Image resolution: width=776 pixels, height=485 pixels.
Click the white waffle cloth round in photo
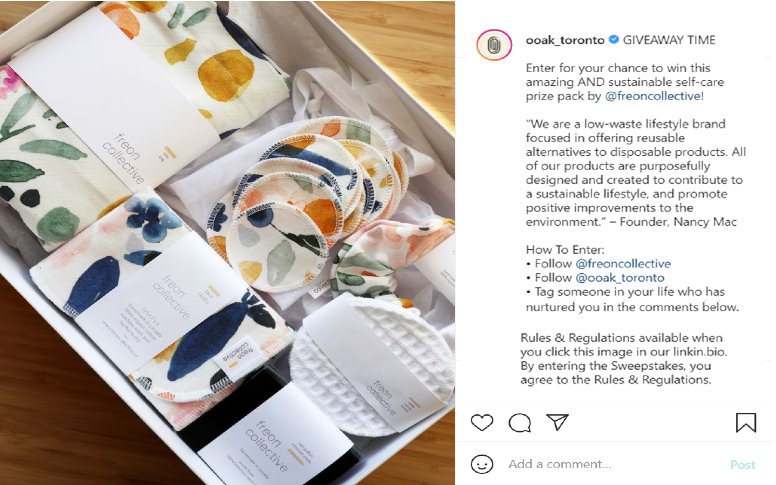click(372, 365)
